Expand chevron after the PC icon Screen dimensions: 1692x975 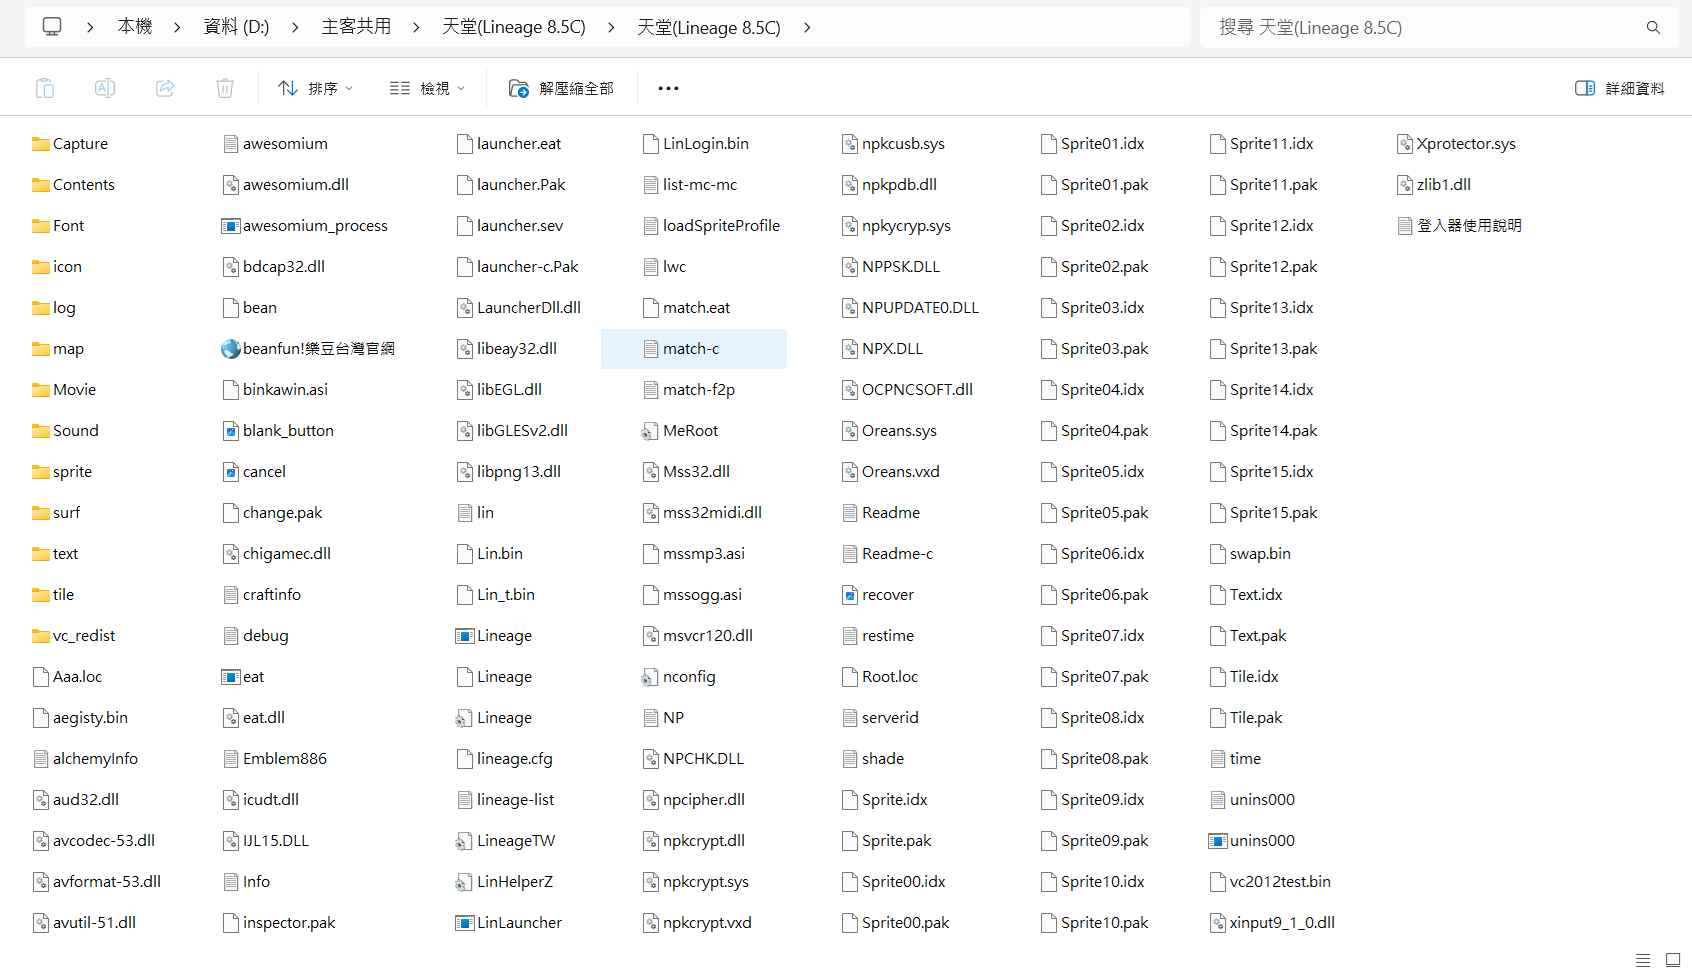(x=90, y=27)
